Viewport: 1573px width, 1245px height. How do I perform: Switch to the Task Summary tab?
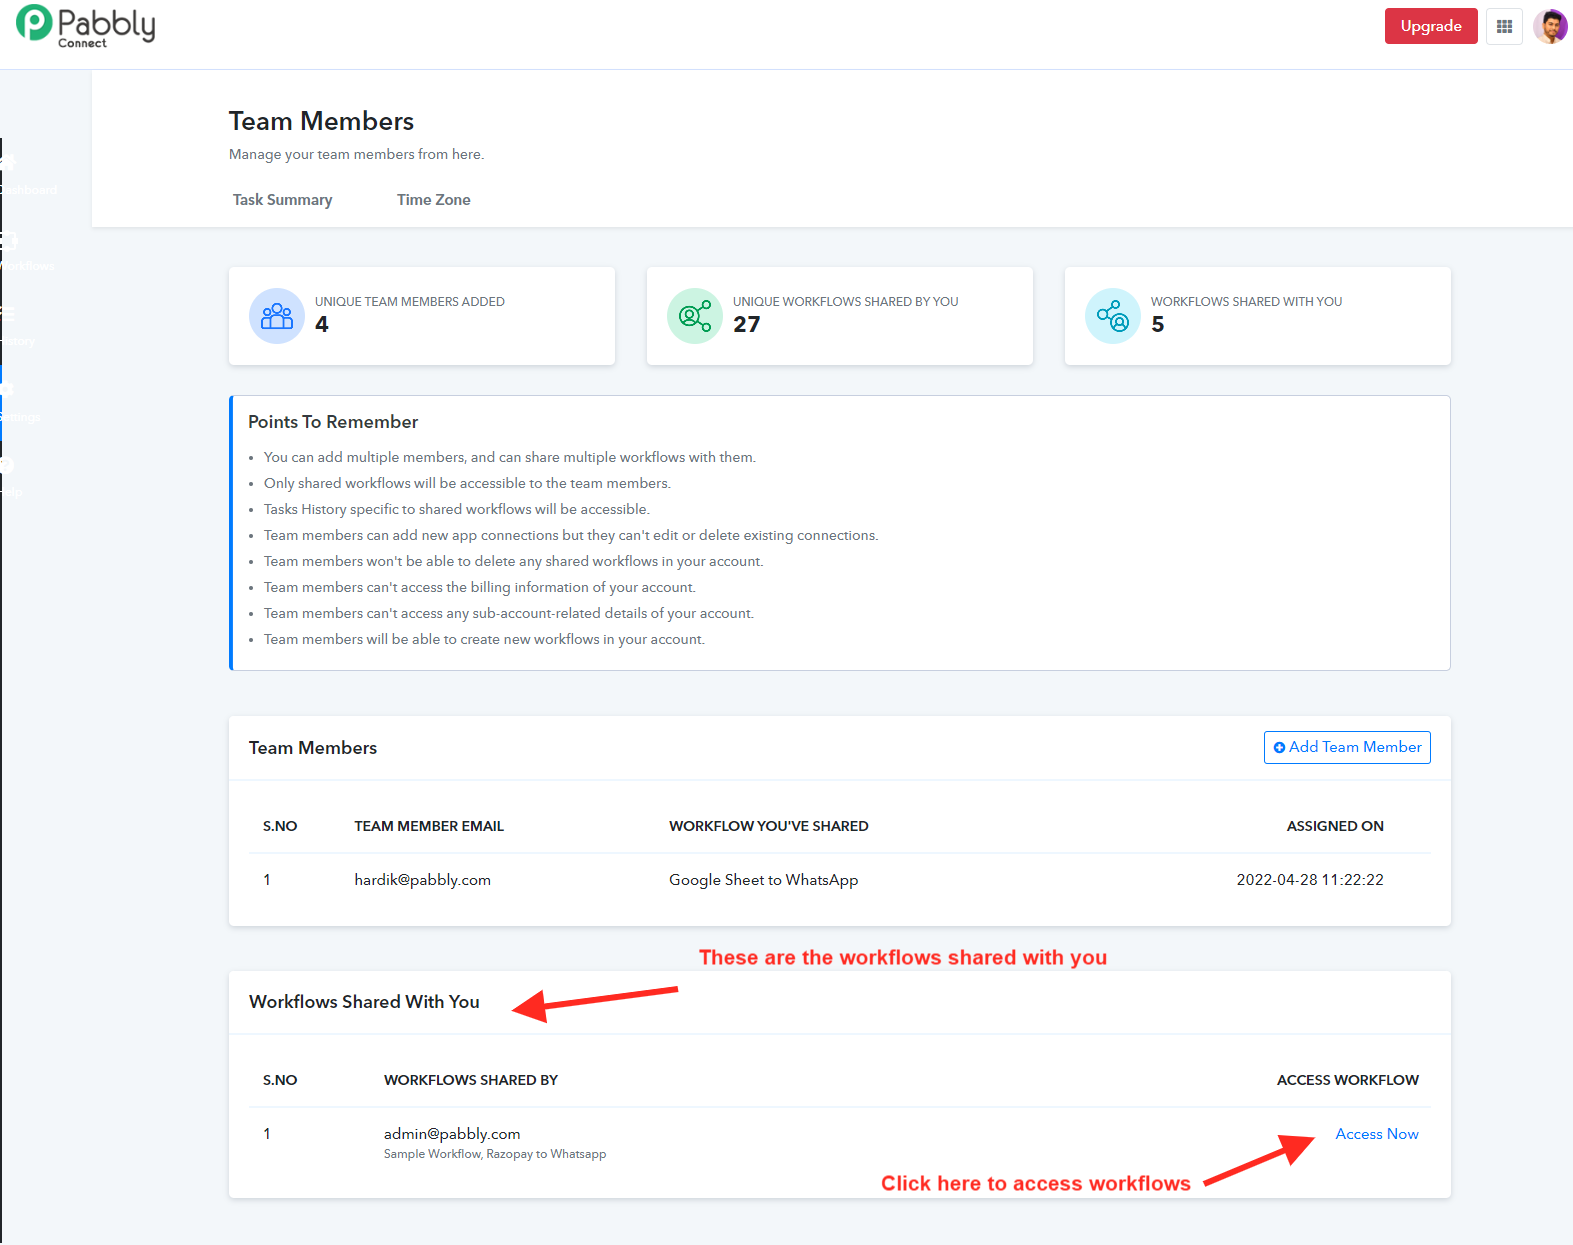(283, 200)
